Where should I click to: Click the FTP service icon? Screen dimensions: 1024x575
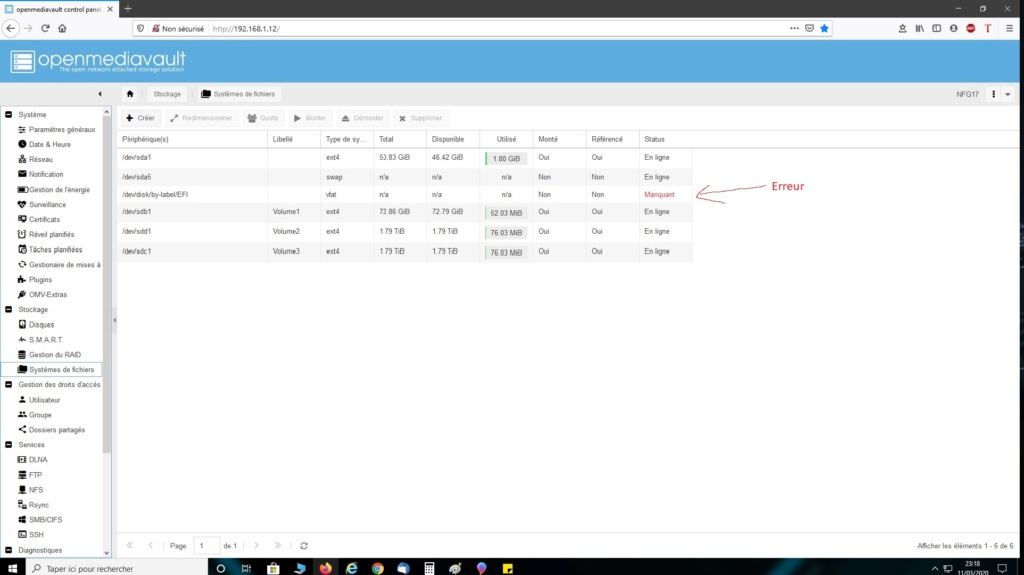tap(22, 475)
